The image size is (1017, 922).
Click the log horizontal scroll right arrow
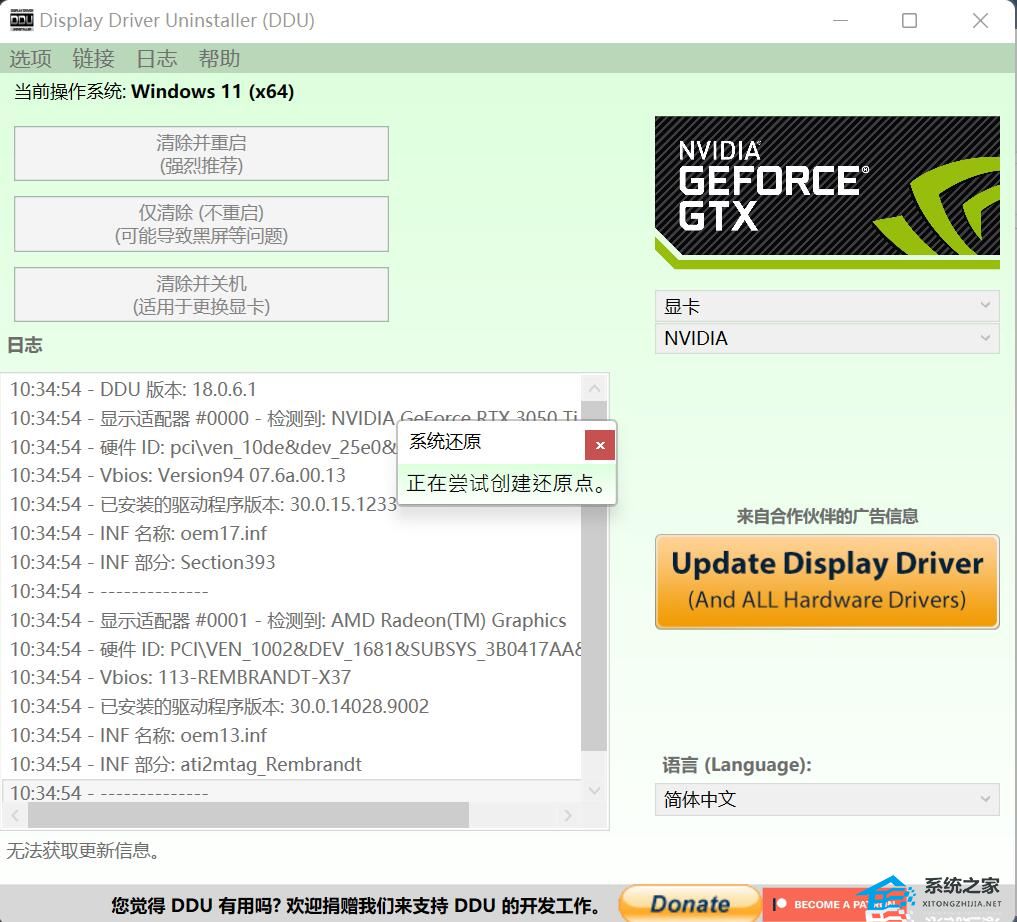click(x=568, y=816)
